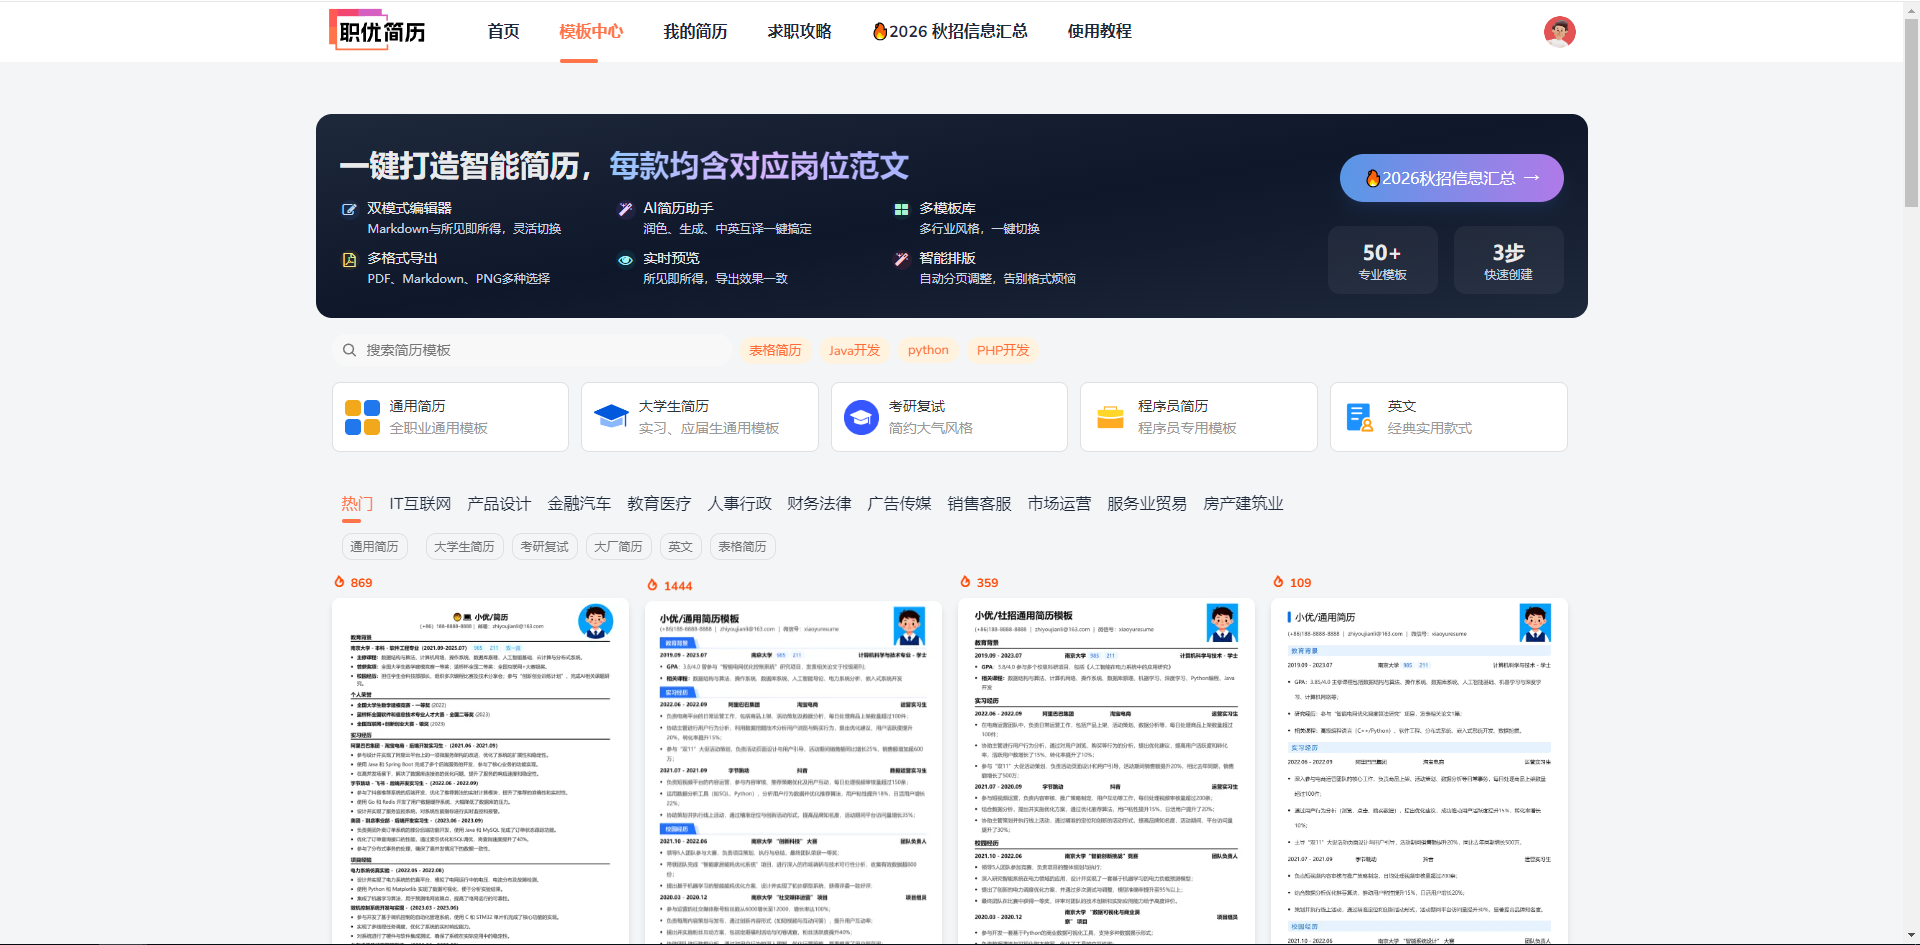
Task: Click the Java开发 search tag
Action: pos(854,350)
